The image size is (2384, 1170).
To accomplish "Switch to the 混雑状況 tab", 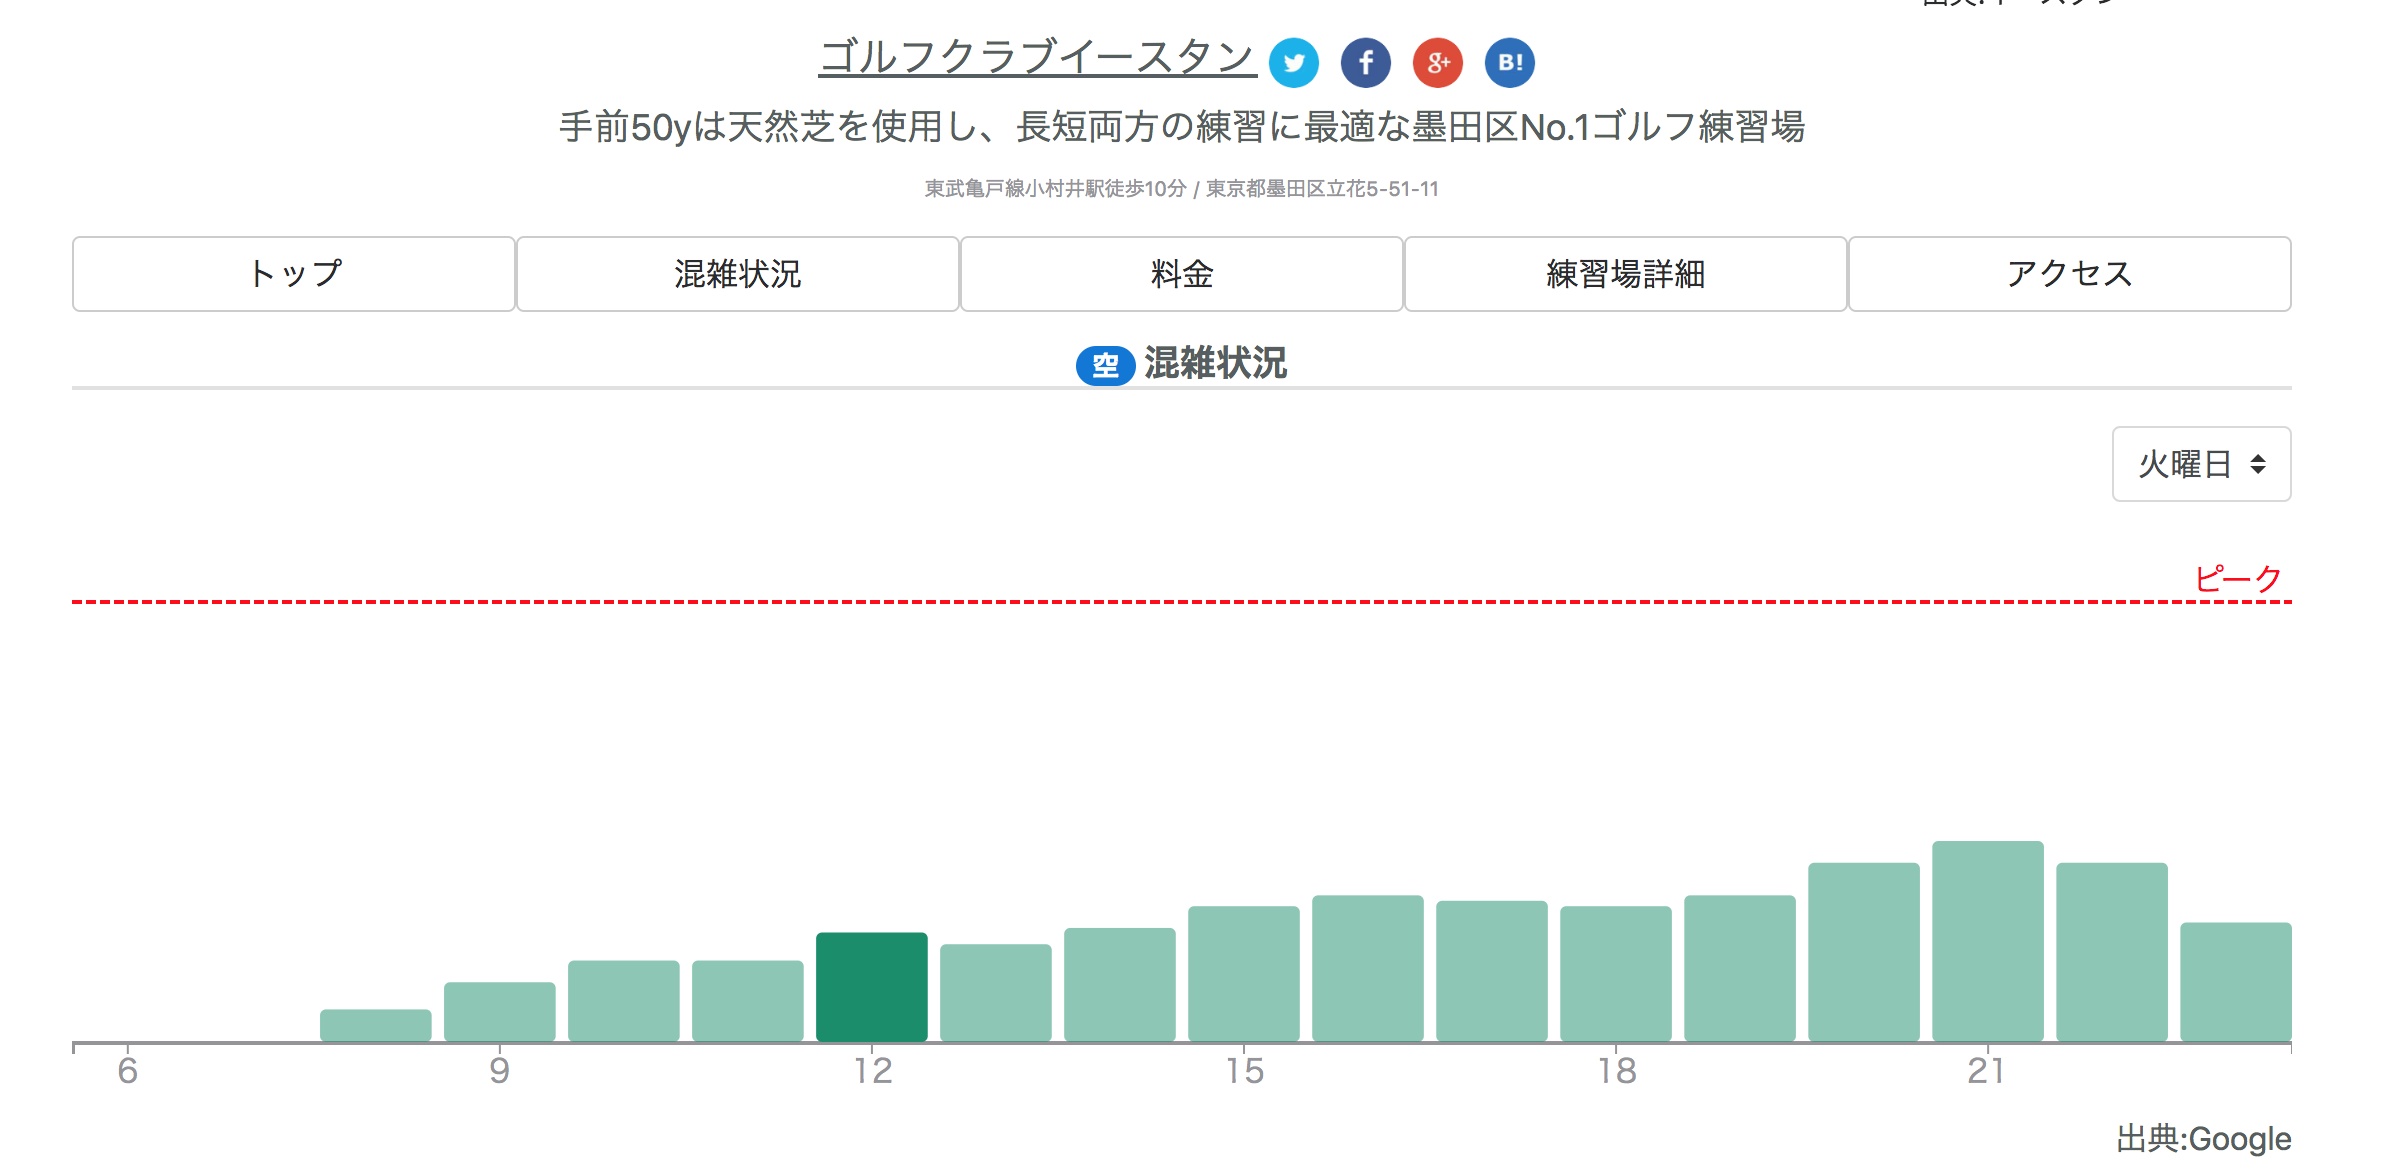I will click(x=738, y=274).
